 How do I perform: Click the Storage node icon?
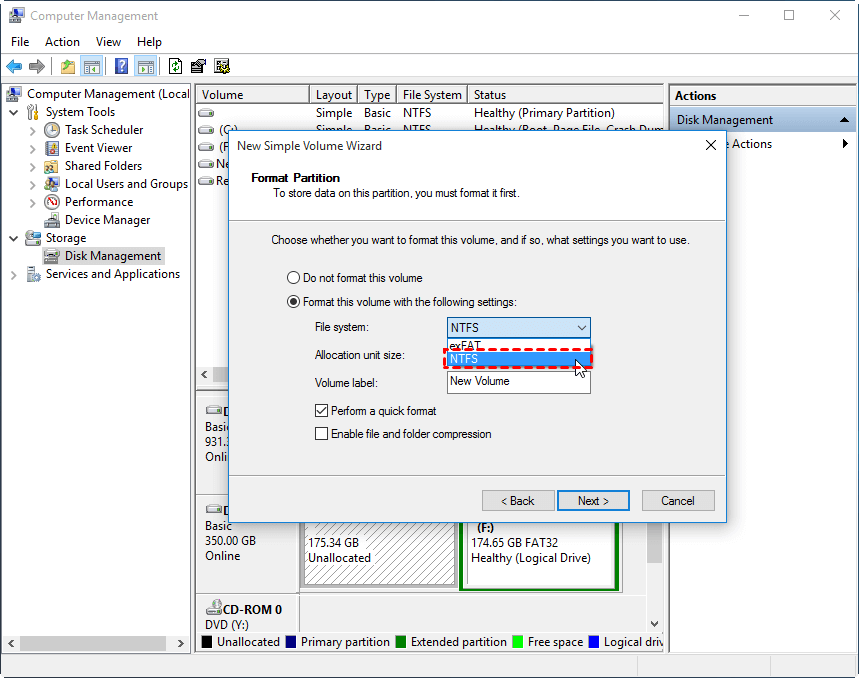(33, 238)
